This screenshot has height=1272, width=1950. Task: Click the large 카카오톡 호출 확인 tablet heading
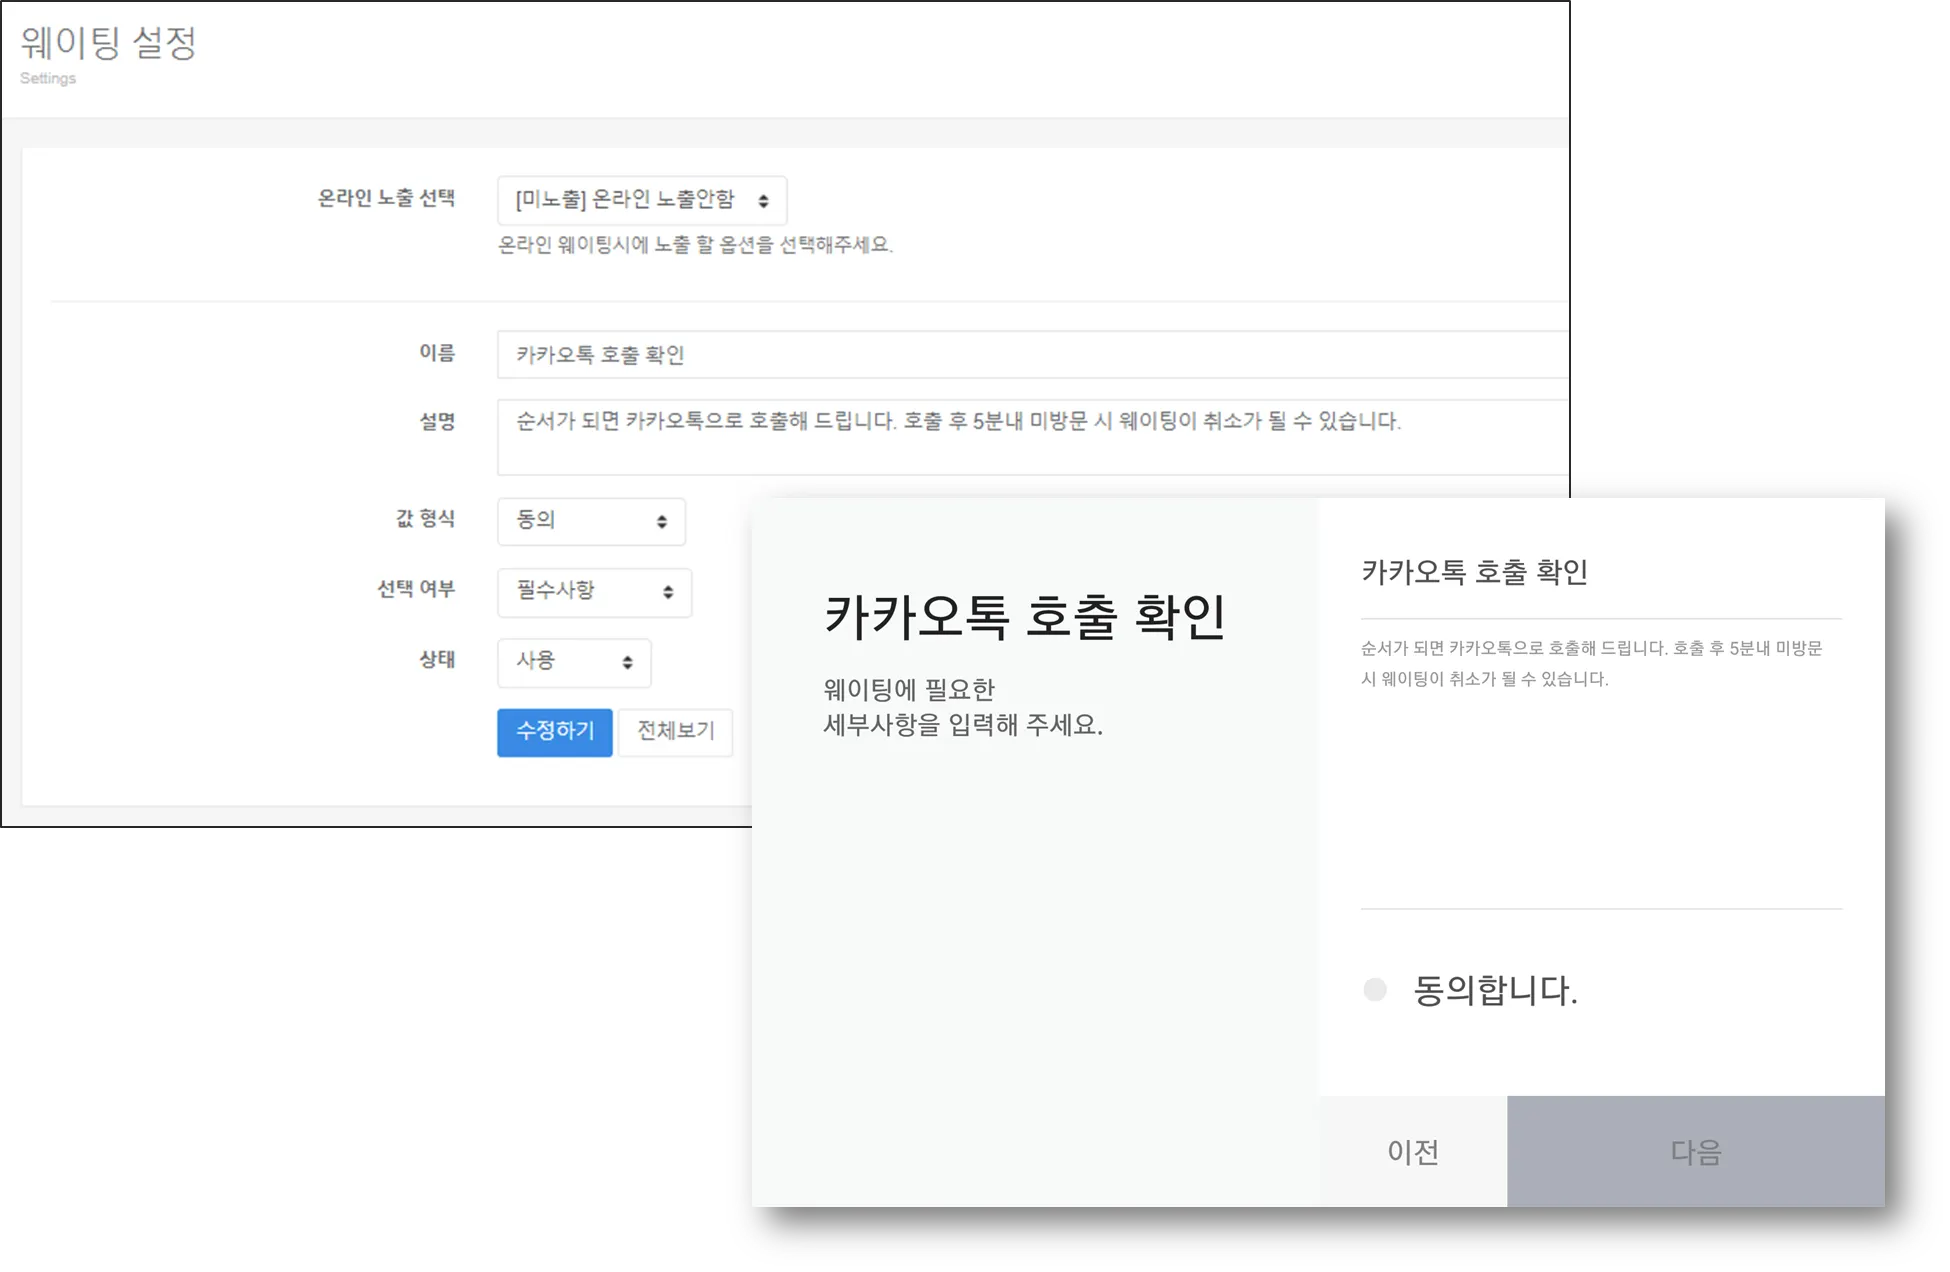pyautogui.click(x=1024, y=616)
